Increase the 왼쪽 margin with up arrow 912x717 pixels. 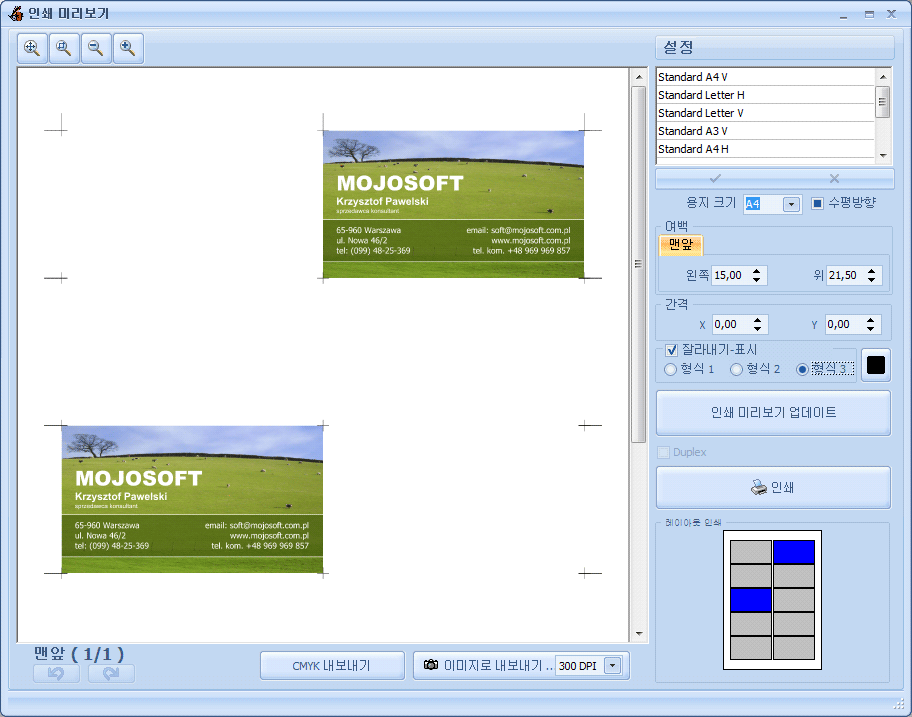(756, 270)
